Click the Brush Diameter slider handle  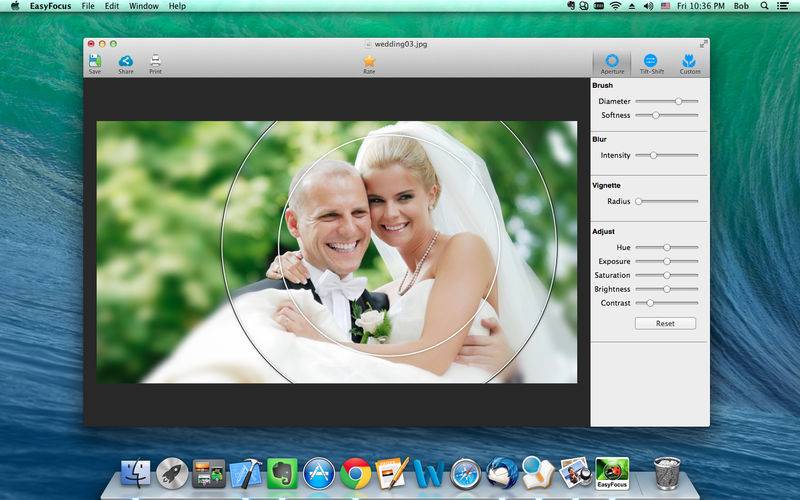click(679, 102)
